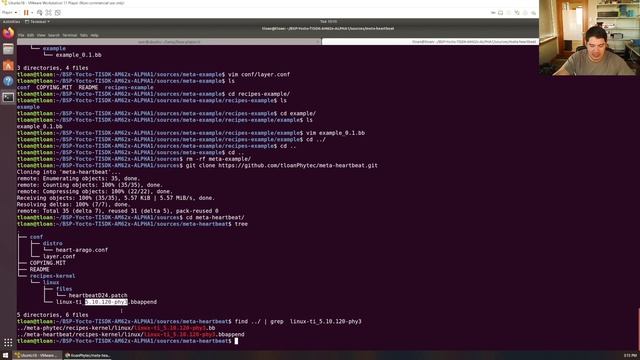Open the Terminal app menu in top bar
This screenshot has width=640, height=360.
tap(37, 22)
